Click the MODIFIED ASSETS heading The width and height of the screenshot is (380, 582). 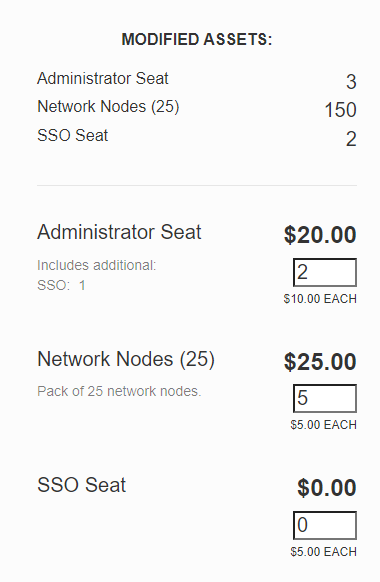pyautogui.click(x=197, y=39)
